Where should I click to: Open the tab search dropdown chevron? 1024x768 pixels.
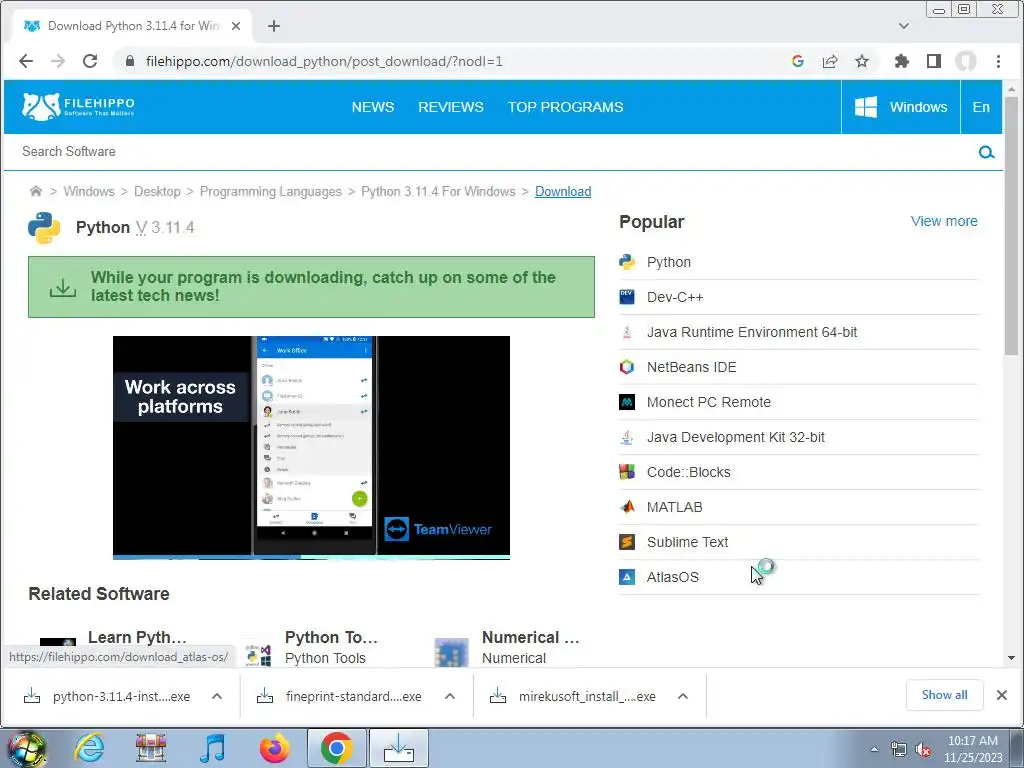904,26
